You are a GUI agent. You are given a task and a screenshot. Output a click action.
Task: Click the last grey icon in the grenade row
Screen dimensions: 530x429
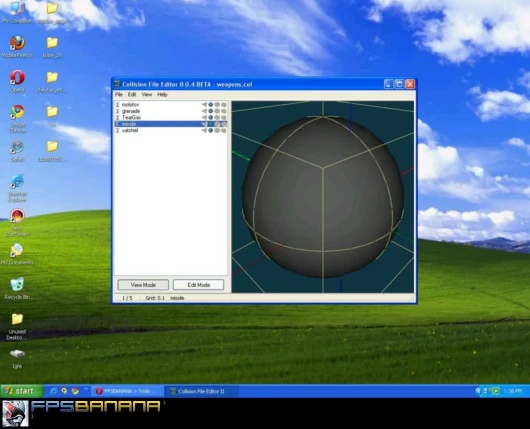coord(223,111)
